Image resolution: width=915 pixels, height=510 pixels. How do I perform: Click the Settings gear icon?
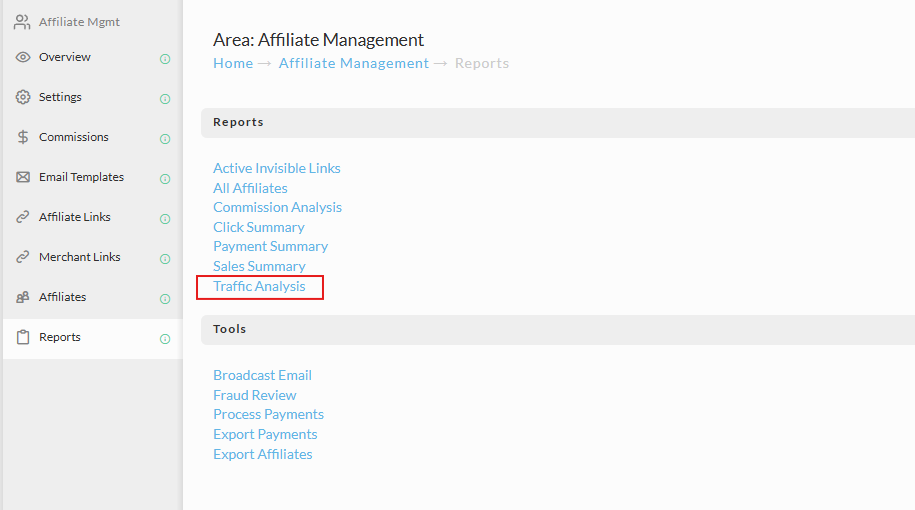coord(23,97)
